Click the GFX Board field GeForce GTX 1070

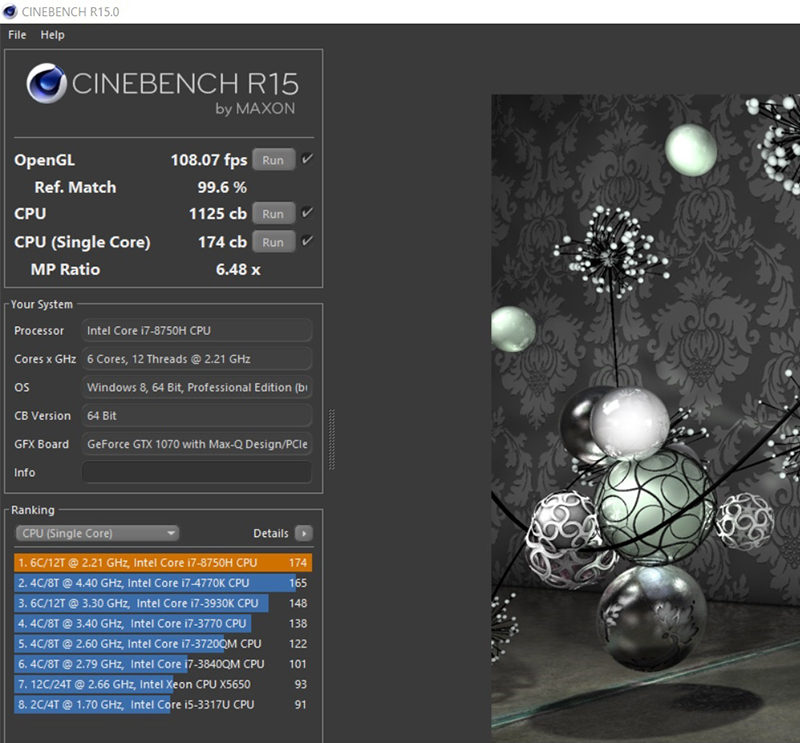(197, 444)
